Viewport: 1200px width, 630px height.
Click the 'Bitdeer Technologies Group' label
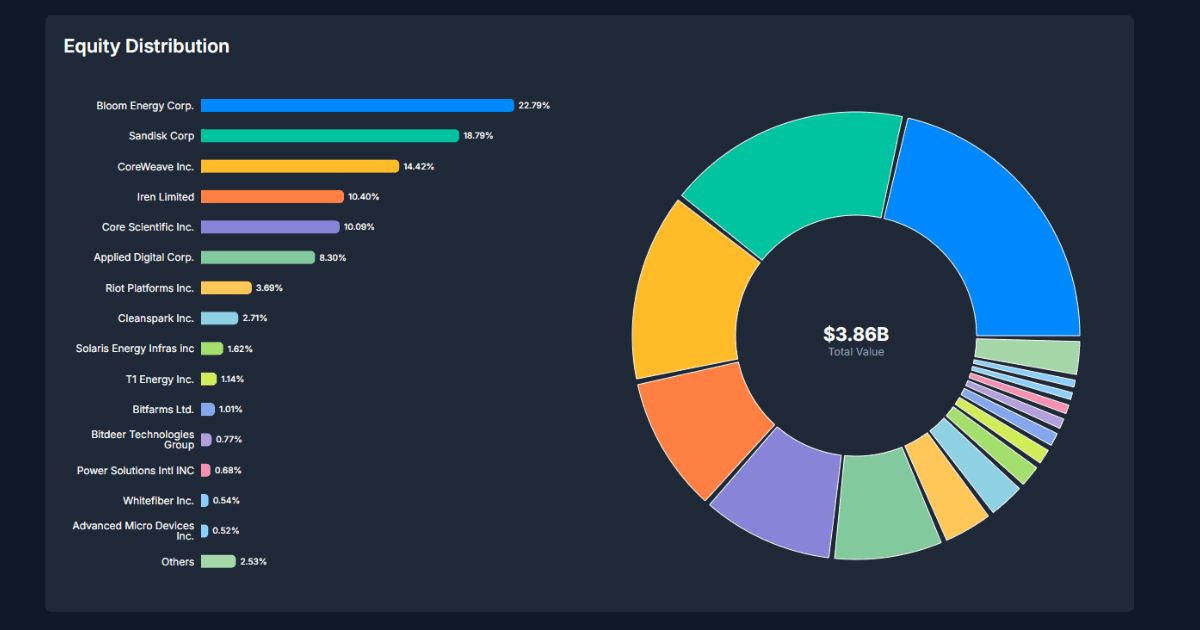143,440
